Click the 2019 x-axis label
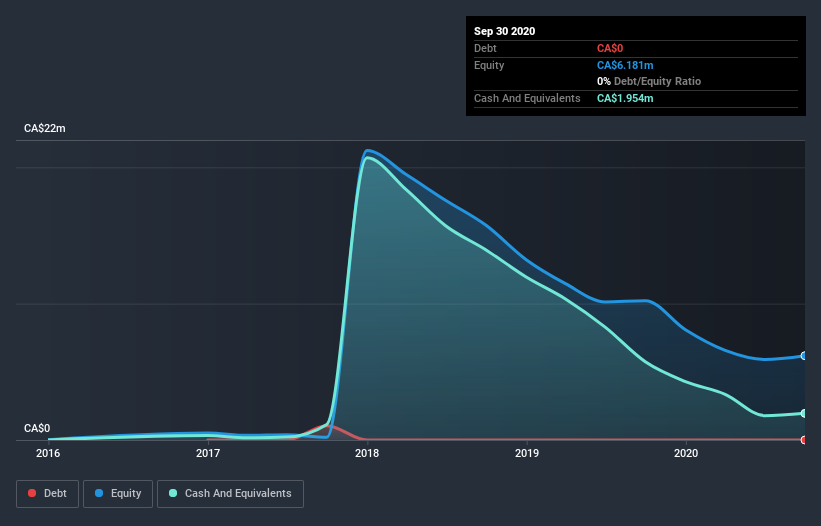821x526 pixels. [x=527, y=453]
